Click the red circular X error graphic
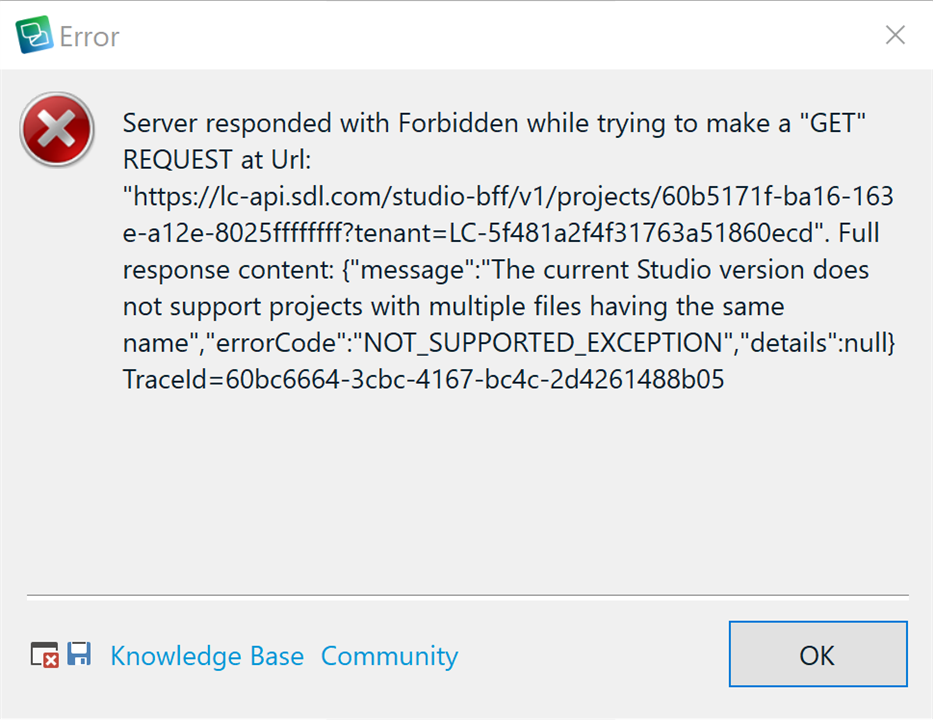 click(56, 129)
